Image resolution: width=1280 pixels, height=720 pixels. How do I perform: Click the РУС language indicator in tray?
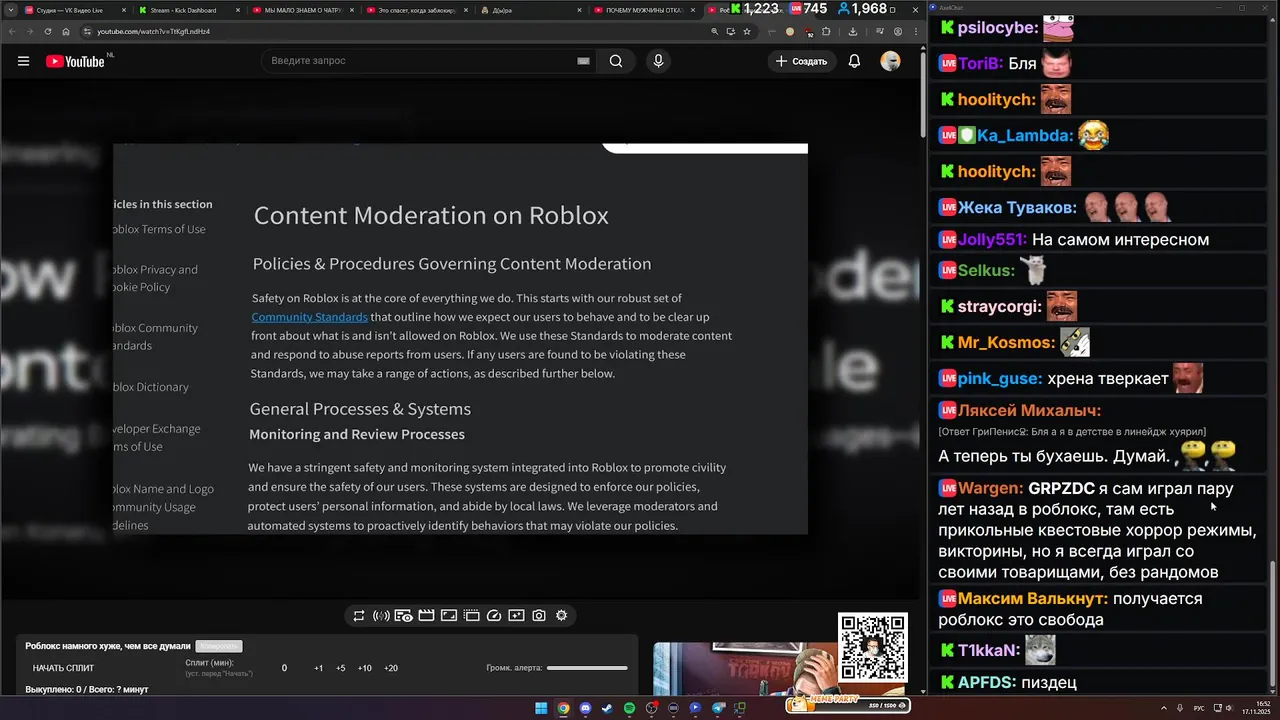pyautogui.click(x=1199, y=708)
